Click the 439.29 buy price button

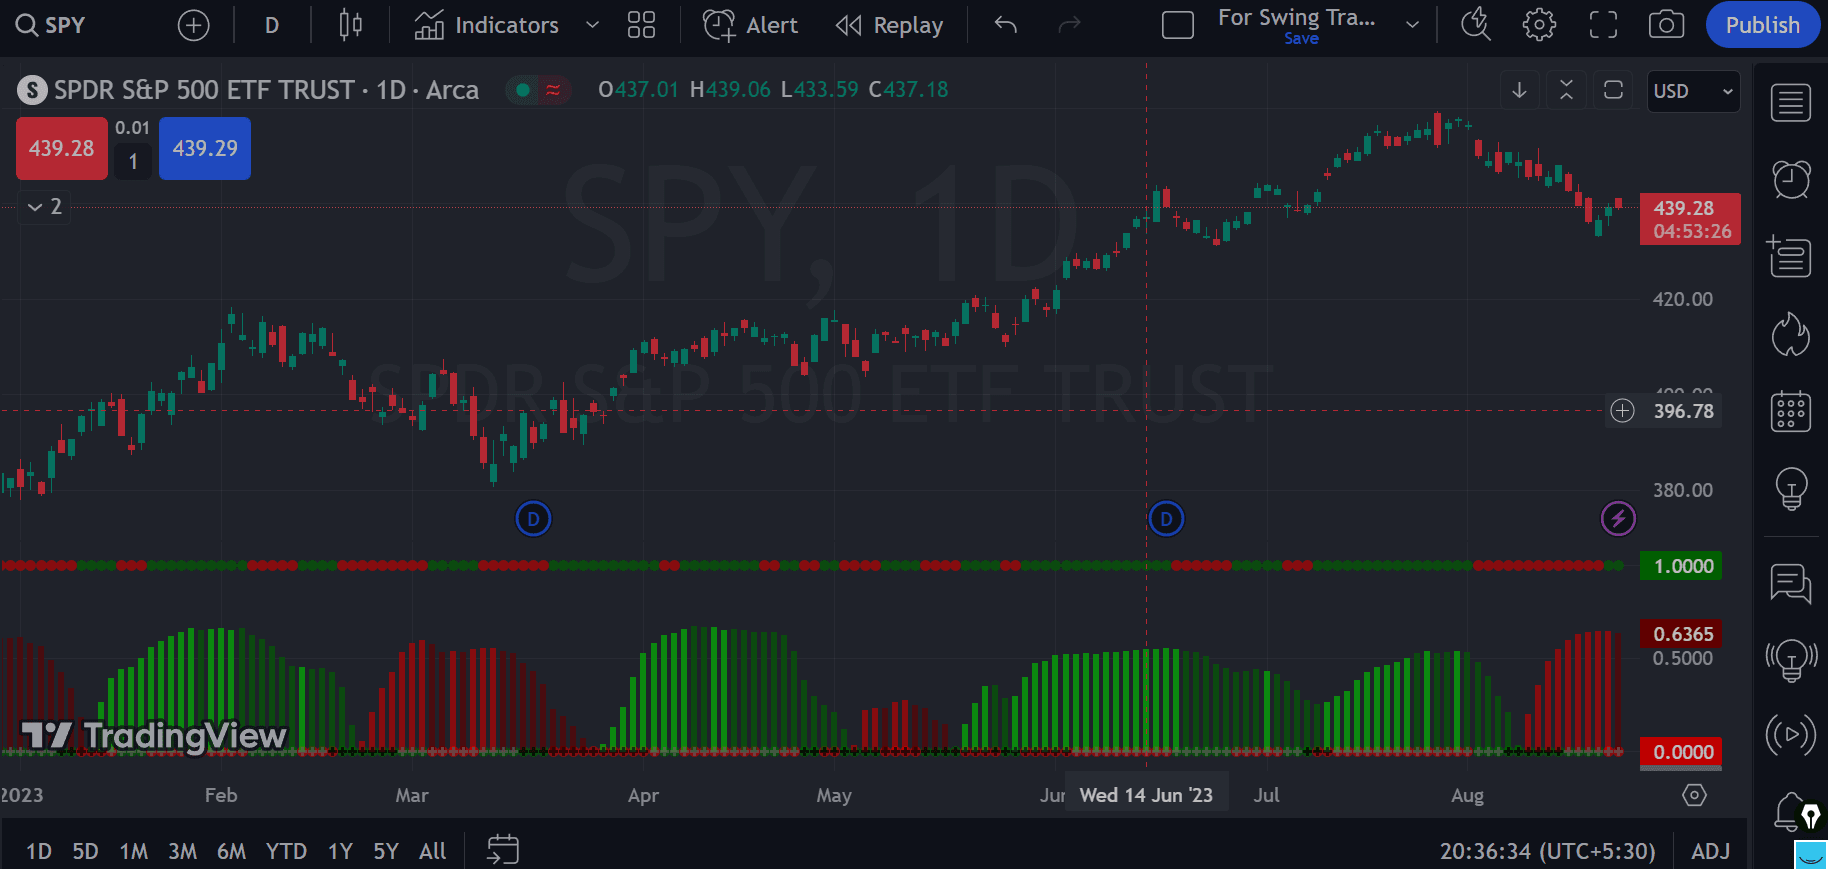(x=205, y=148)
